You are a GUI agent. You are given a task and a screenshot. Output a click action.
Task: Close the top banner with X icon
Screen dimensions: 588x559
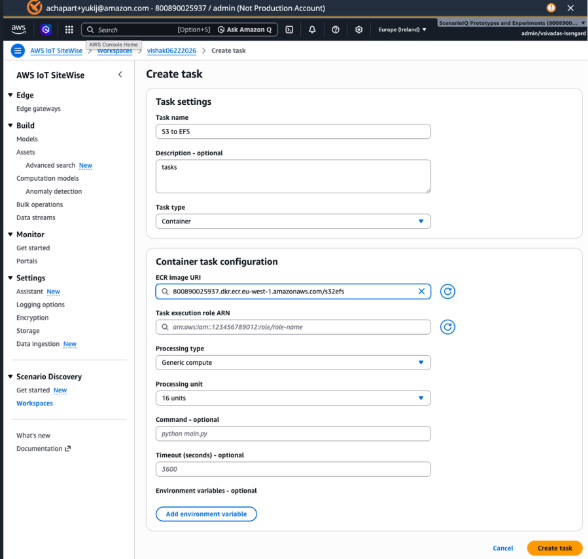(x=570, y=8)
